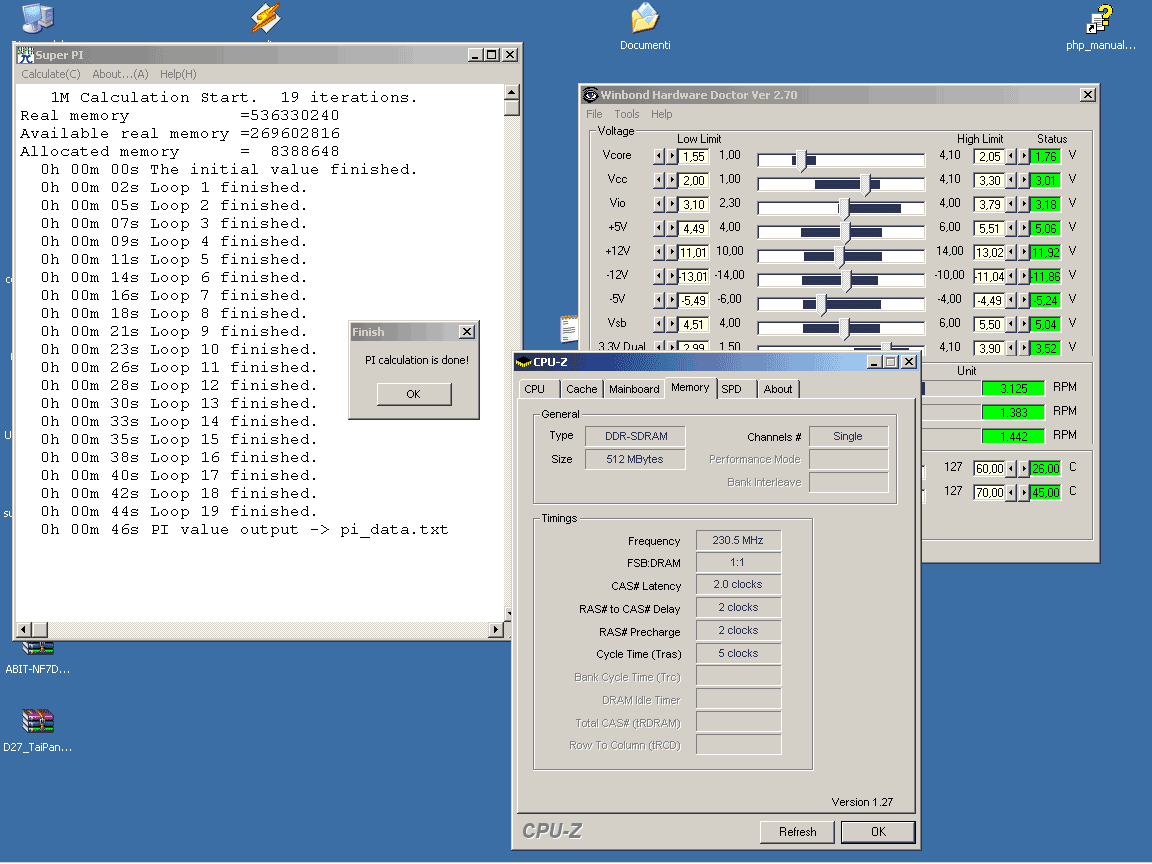Click the CAS# Latency value 2.0 clocks
This screenshot has width=1152, height=864.
(738, 584)
